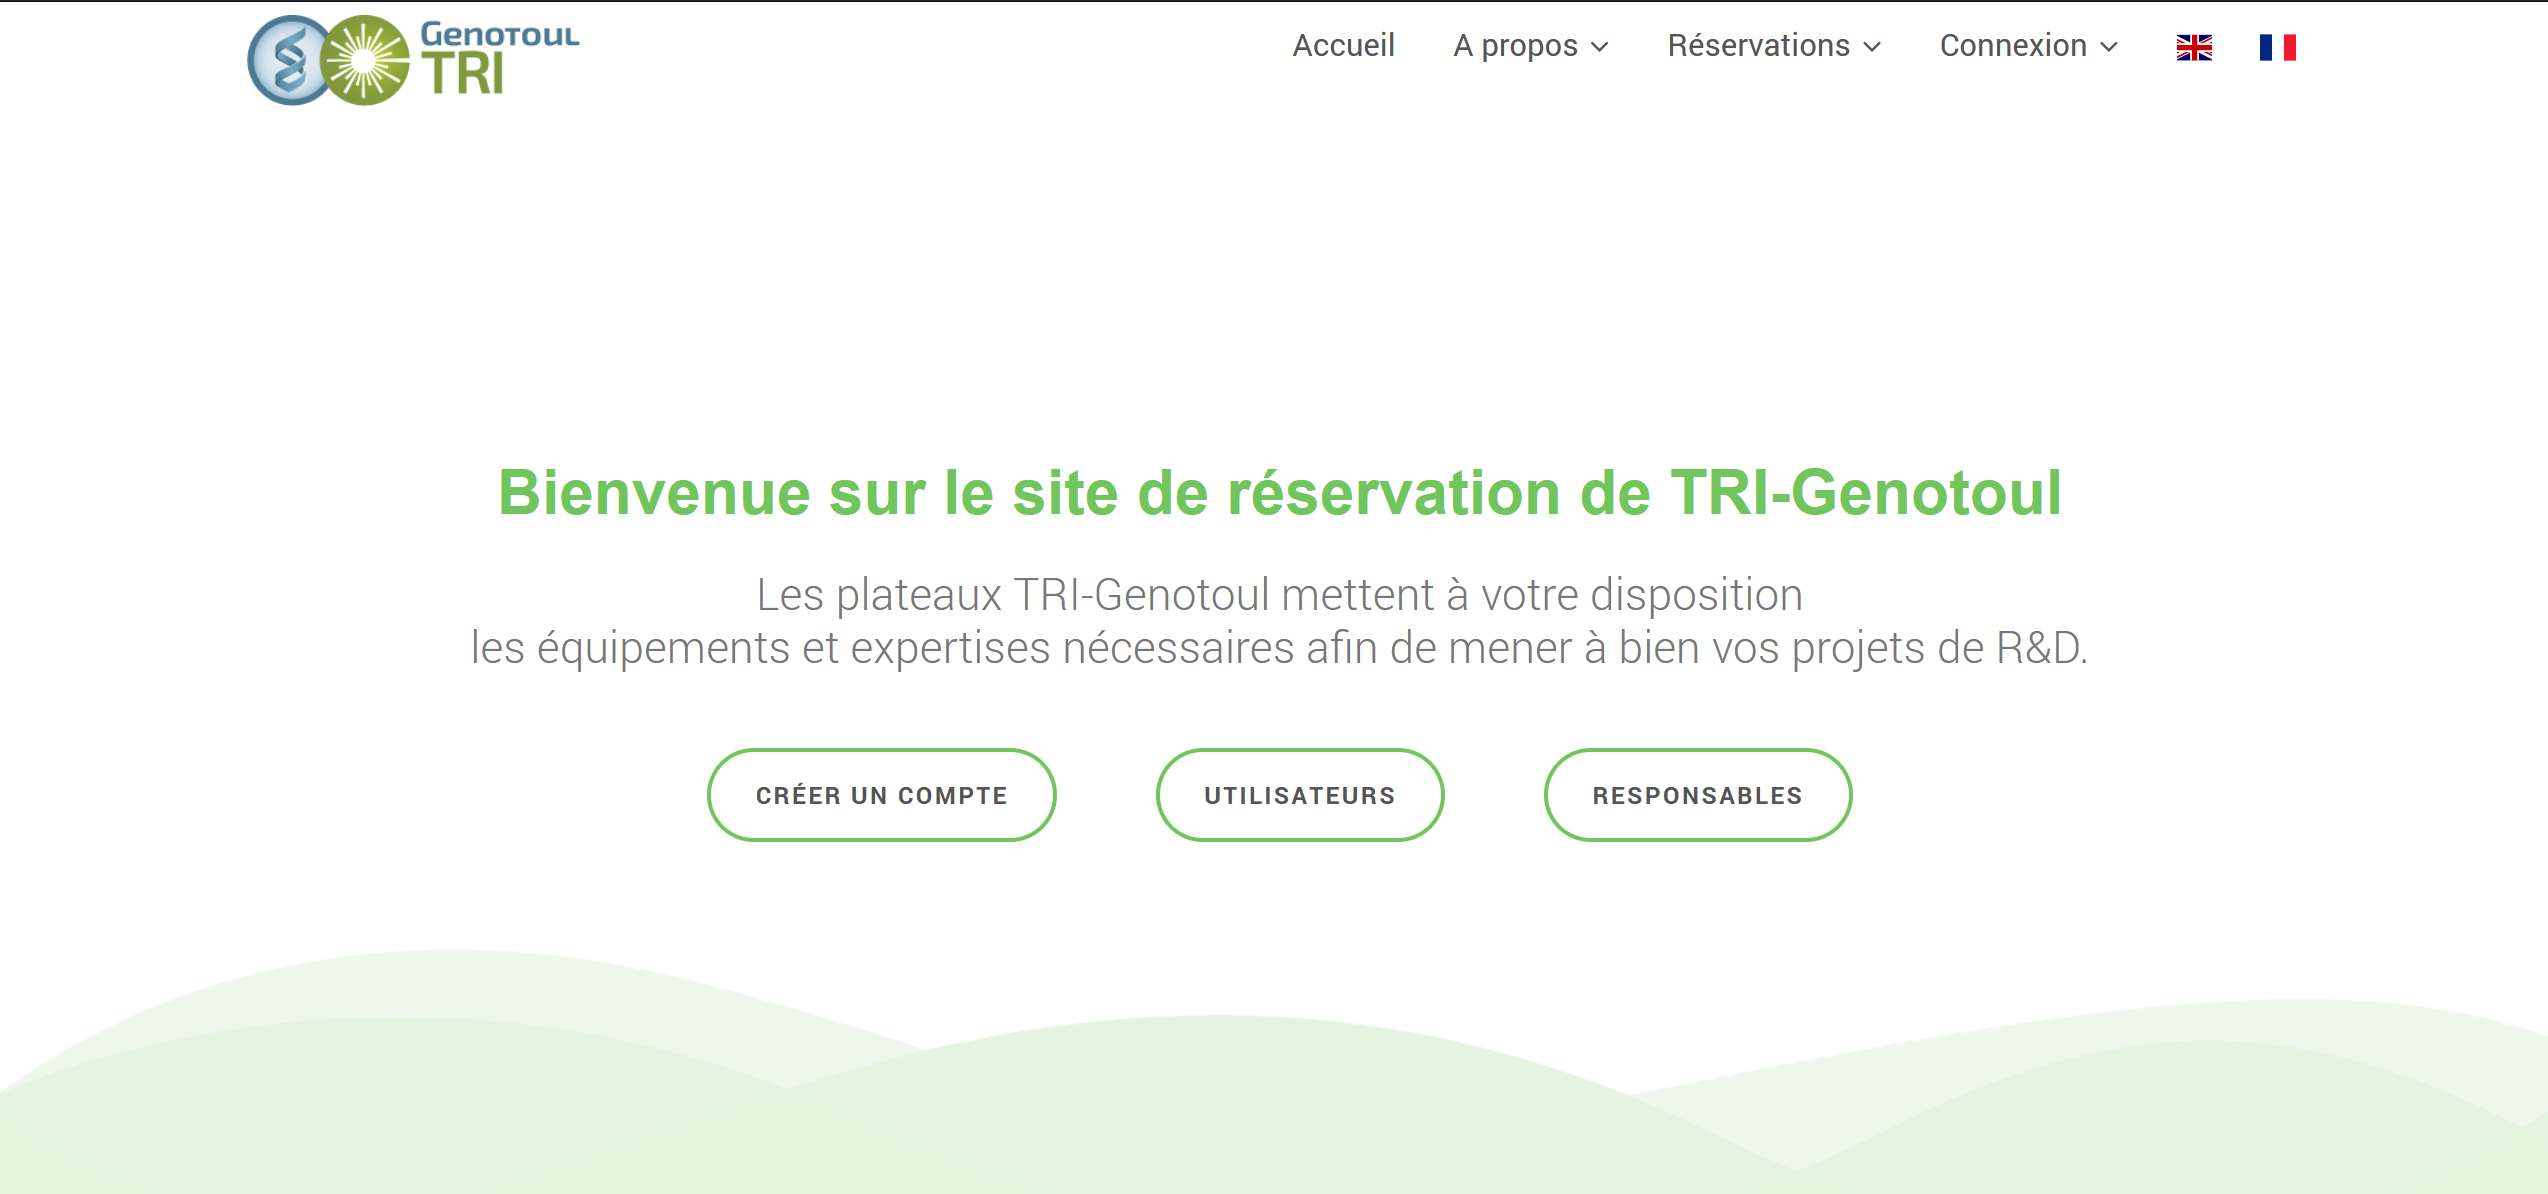2548x1194 pixels.
Task: Expand the chevron beside A propos
Action: (x=1600, y=47)
